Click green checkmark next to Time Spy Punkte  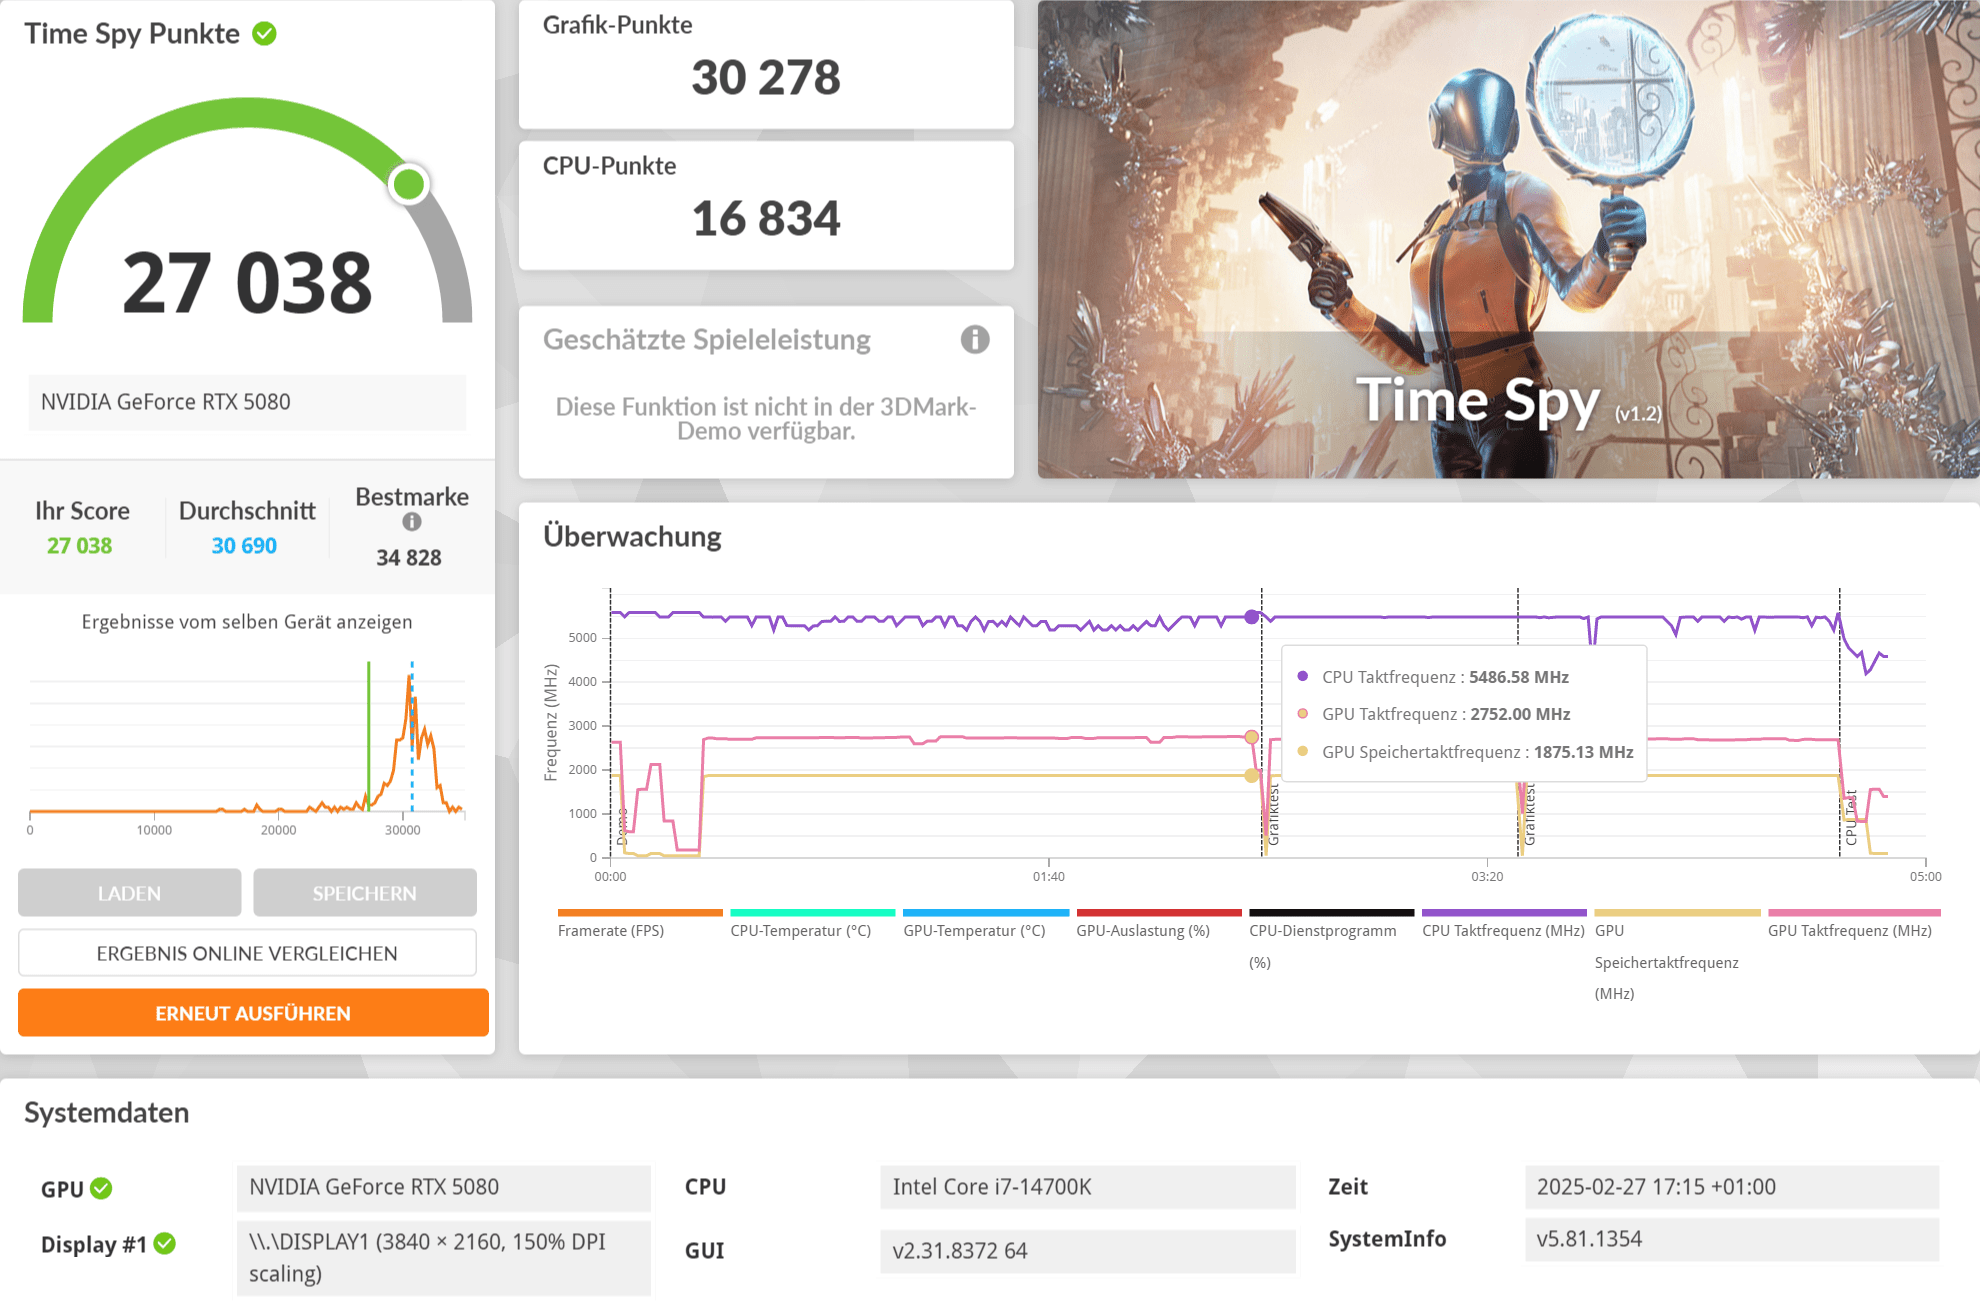264,34
